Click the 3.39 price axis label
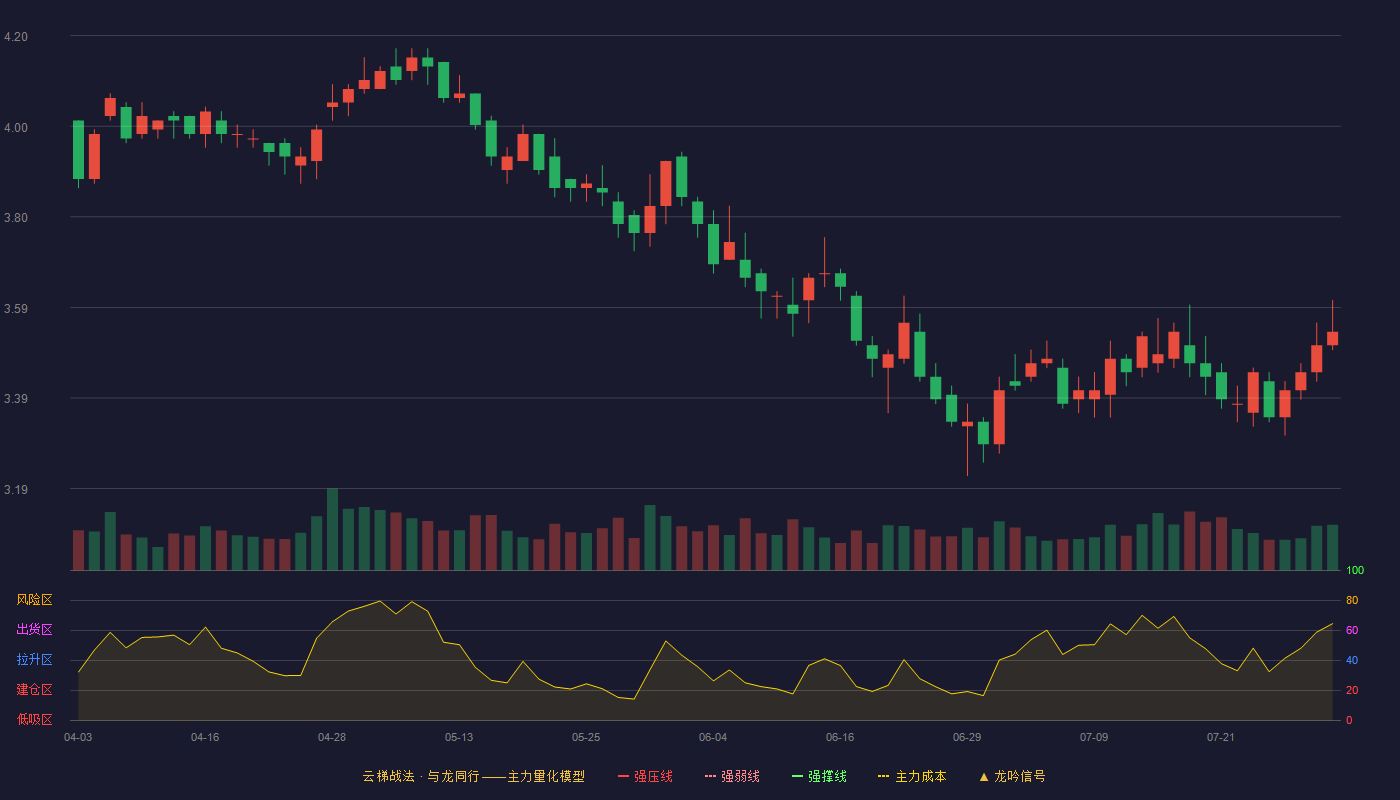The height and width of the screenshot is (800, 1400). (16, 399)
